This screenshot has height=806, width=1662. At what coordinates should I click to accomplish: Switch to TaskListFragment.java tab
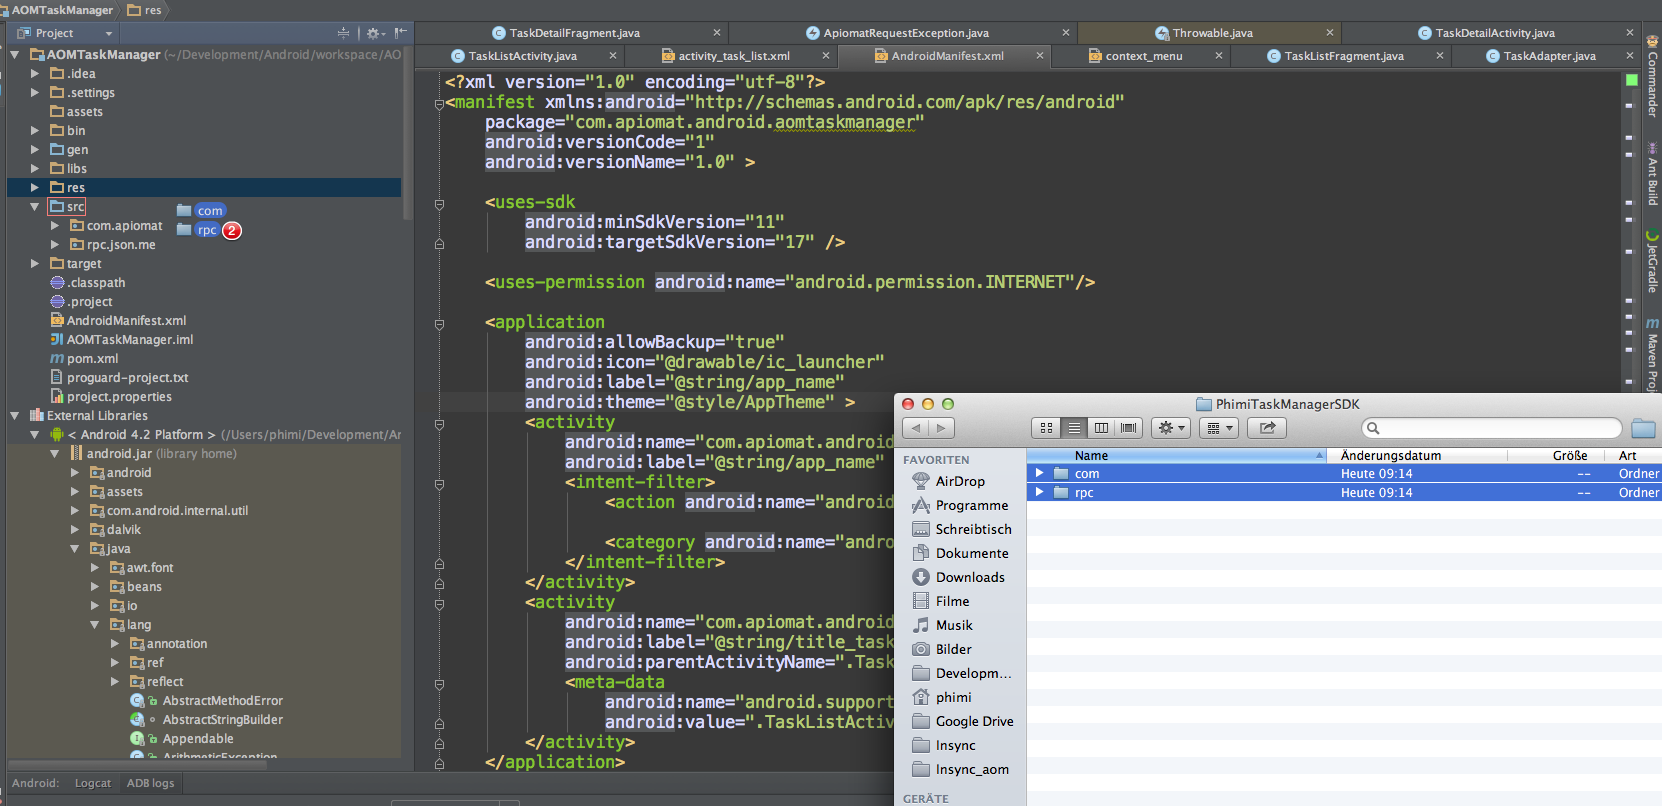coord(1335,56)
